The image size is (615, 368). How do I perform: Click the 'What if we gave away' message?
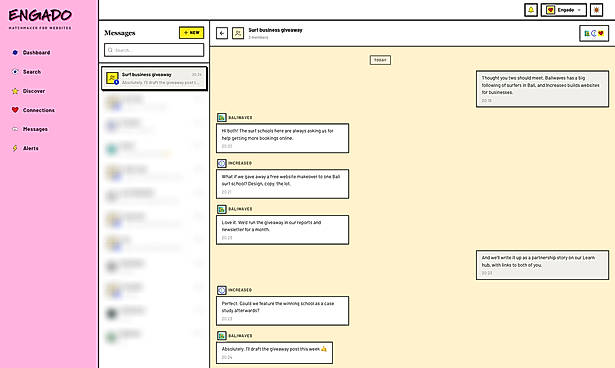282,184
